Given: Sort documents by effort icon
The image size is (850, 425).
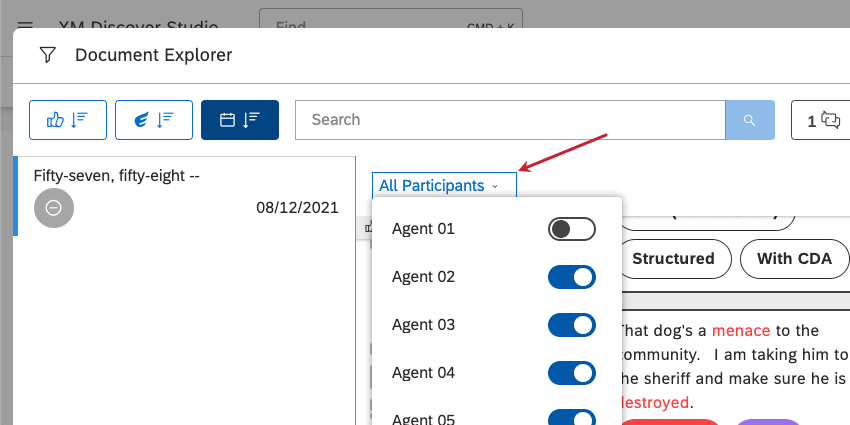Looking at the screenshot, I should pos(154,120).
